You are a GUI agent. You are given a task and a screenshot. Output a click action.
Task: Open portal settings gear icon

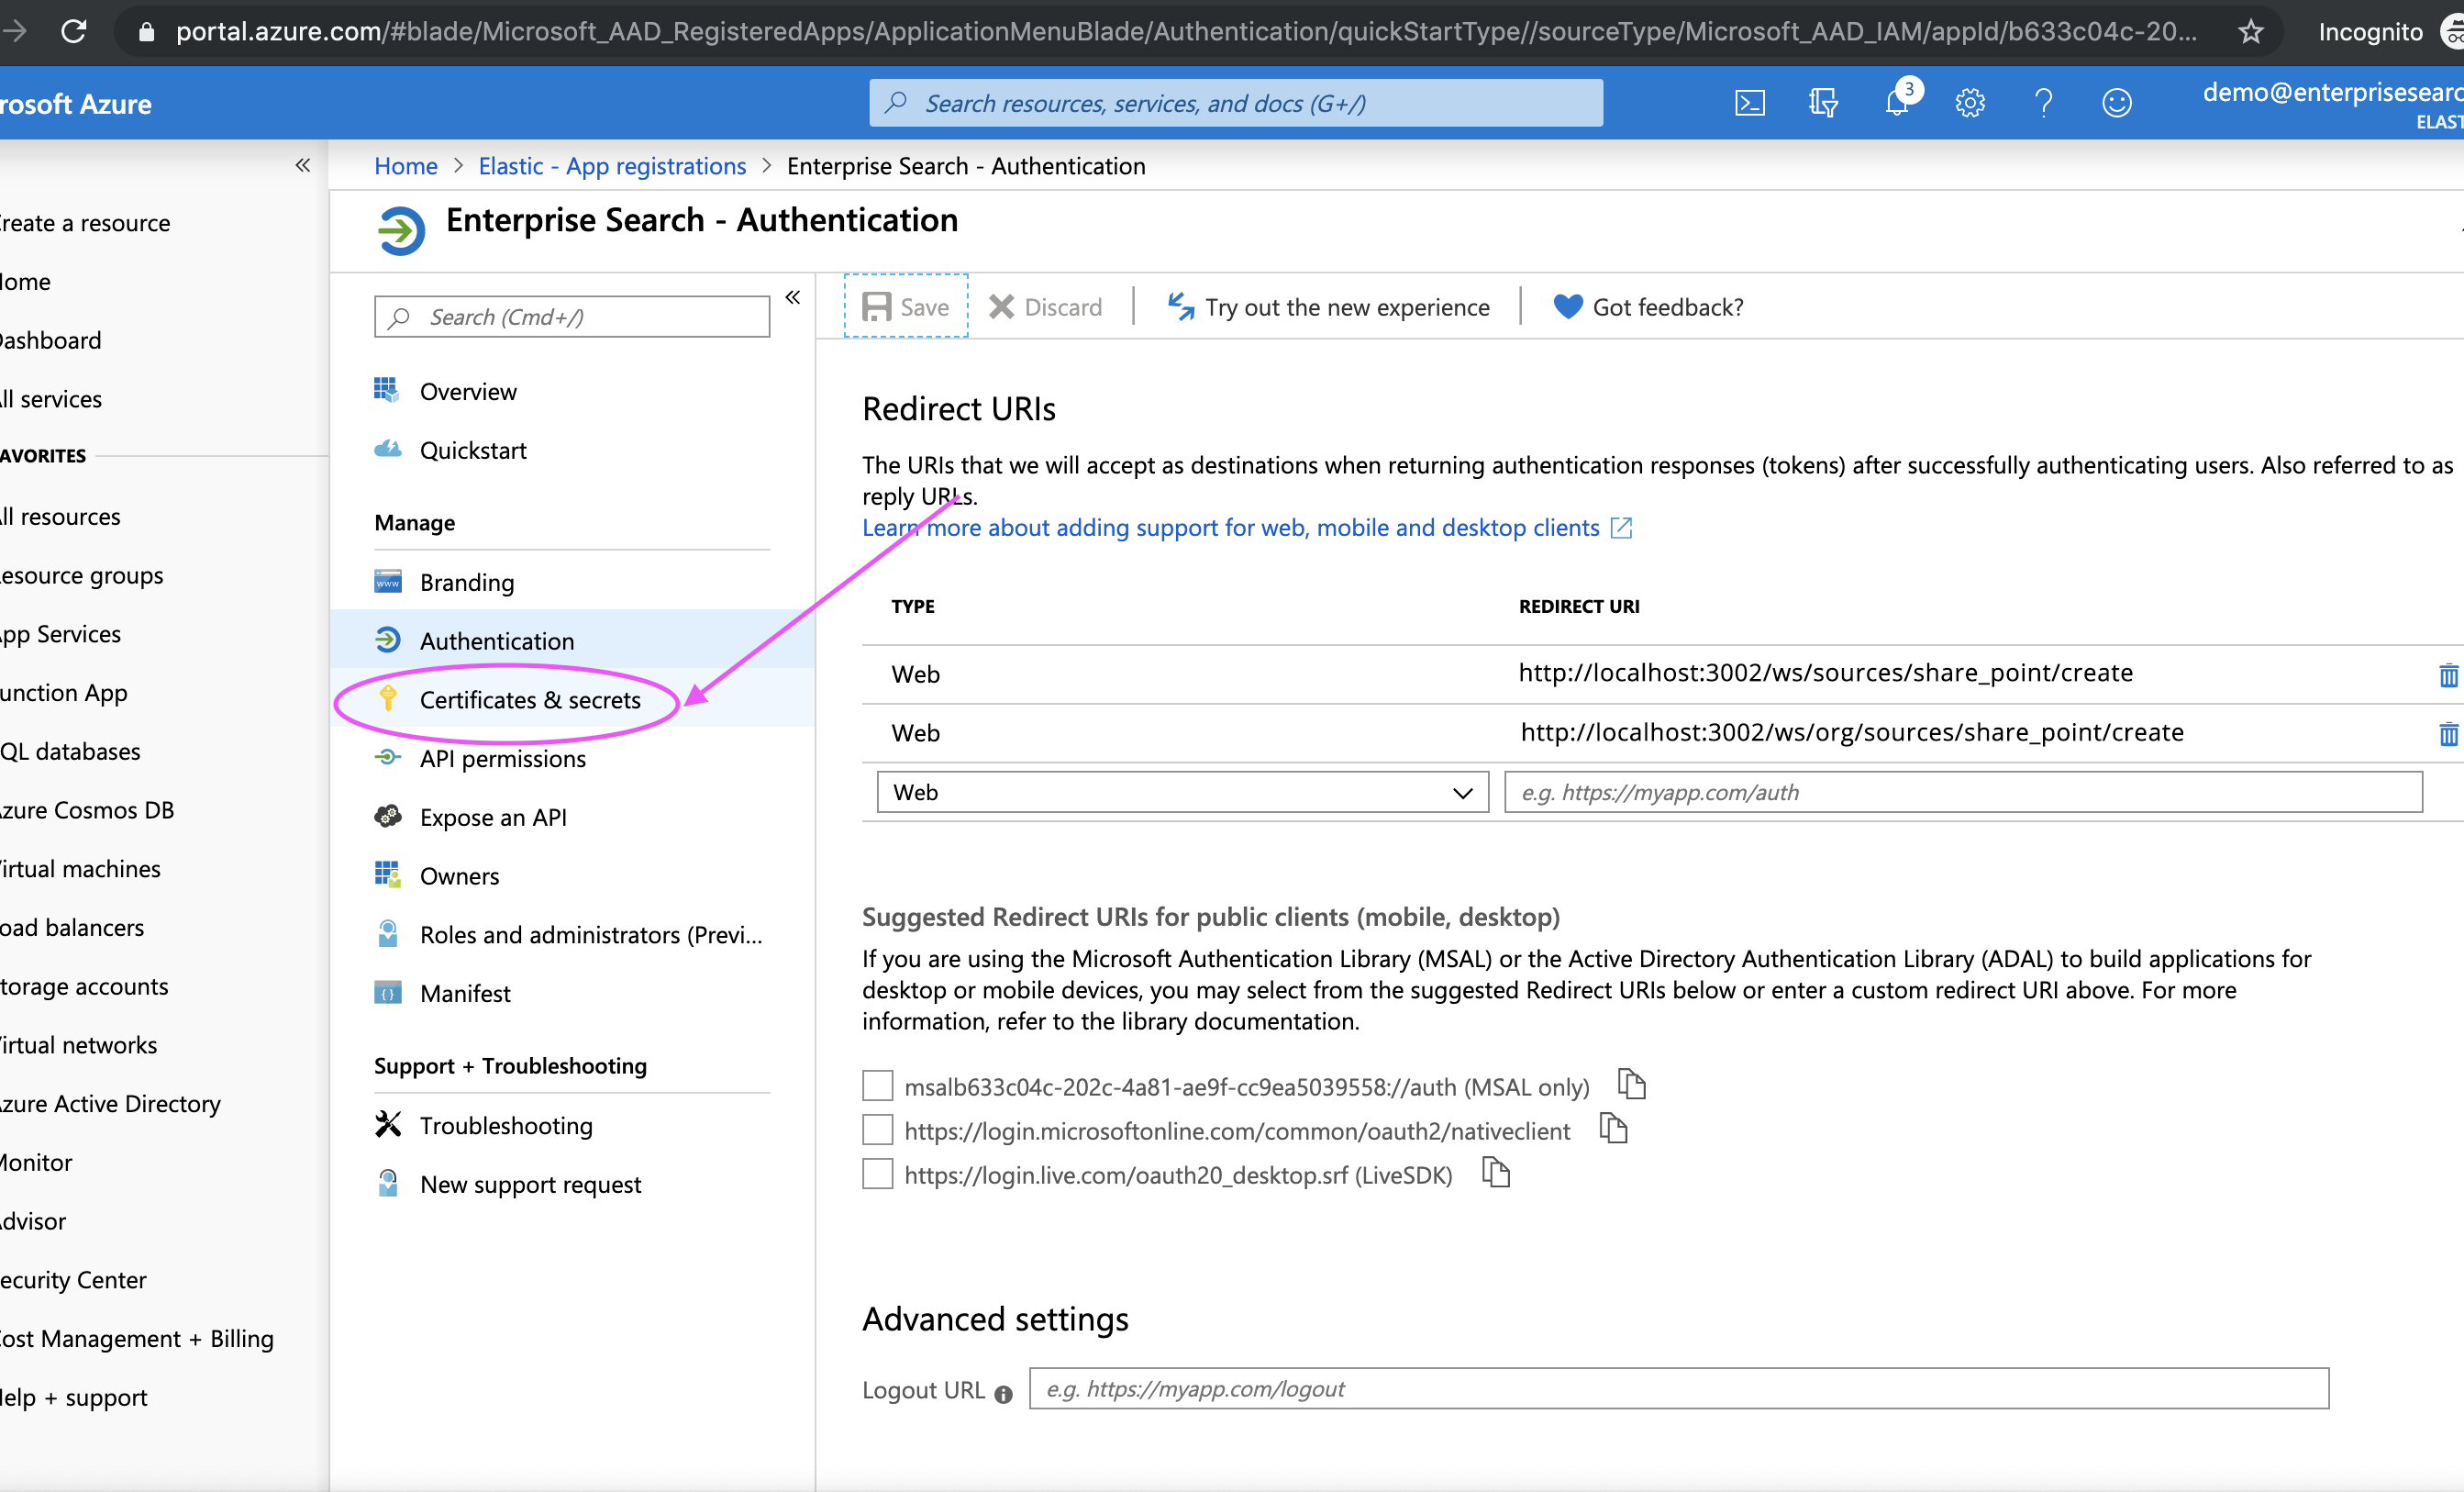coord(1969,103)
